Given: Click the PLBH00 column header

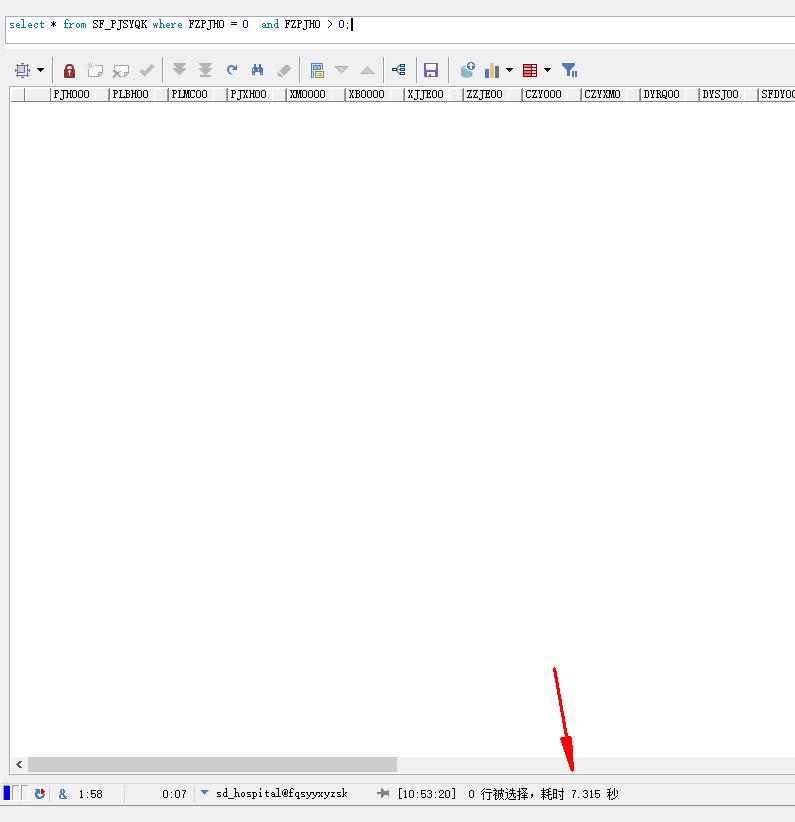Looking at the screenshot, I should 138,94.
